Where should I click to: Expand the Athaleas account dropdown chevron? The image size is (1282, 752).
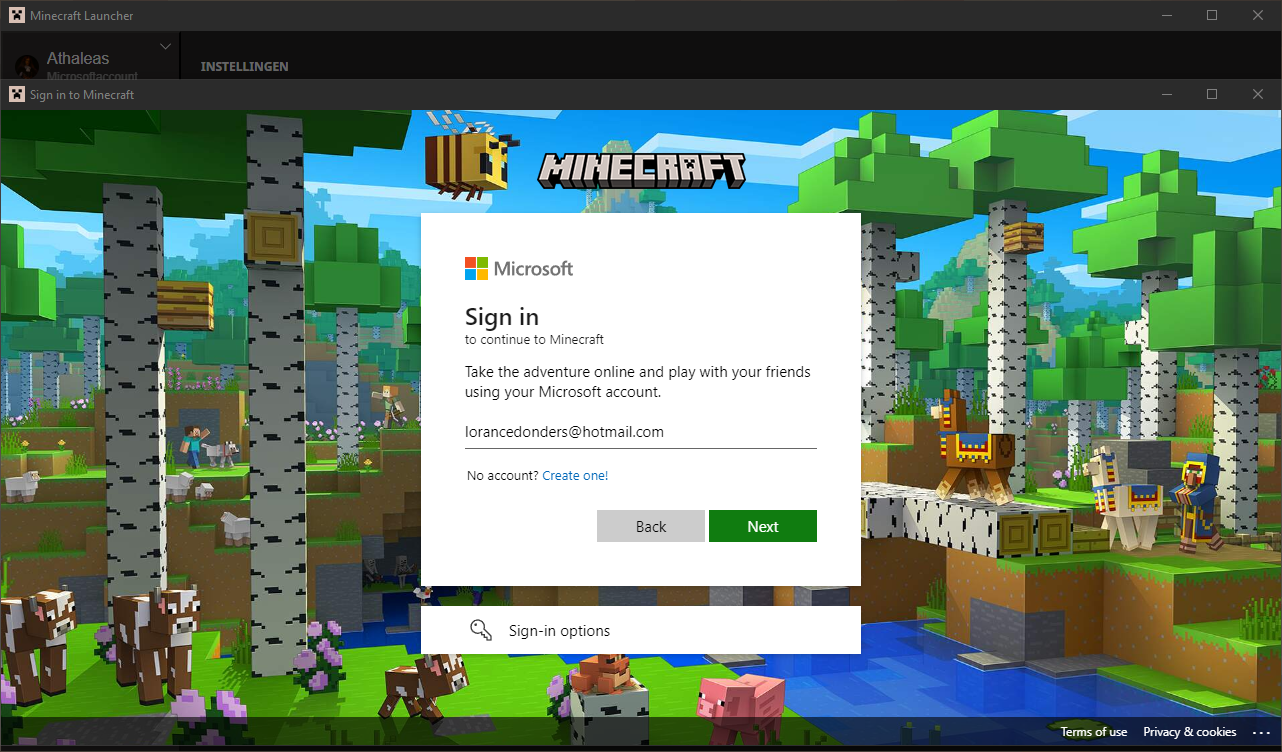(166, 47)
